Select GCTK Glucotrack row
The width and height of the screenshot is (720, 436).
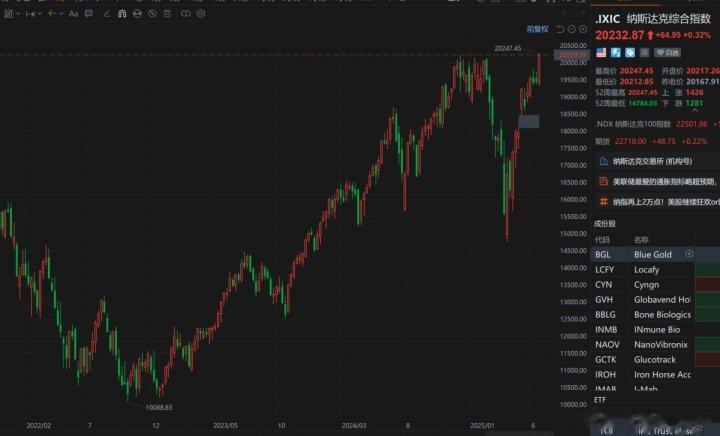pos(655,360)
